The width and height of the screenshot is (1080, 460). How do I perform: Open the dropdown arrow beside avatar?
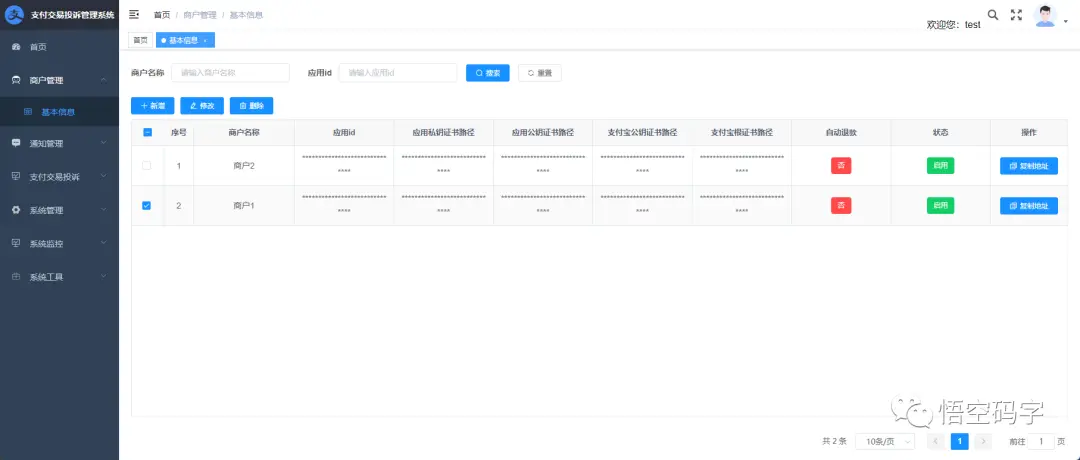(1066, 21)
